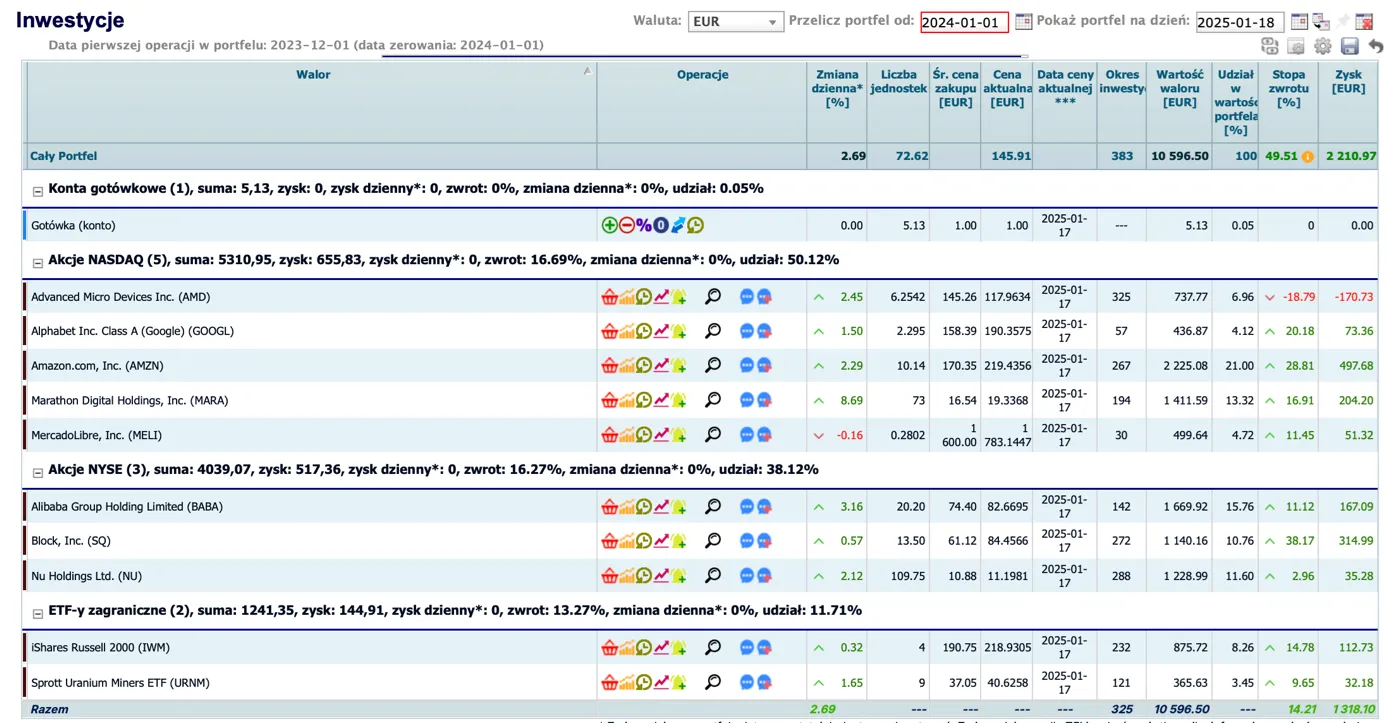Click the calendar icon right of 2025-01-18
The height and width of the screenshot is (723, 1386).
tap(1299, 21)
